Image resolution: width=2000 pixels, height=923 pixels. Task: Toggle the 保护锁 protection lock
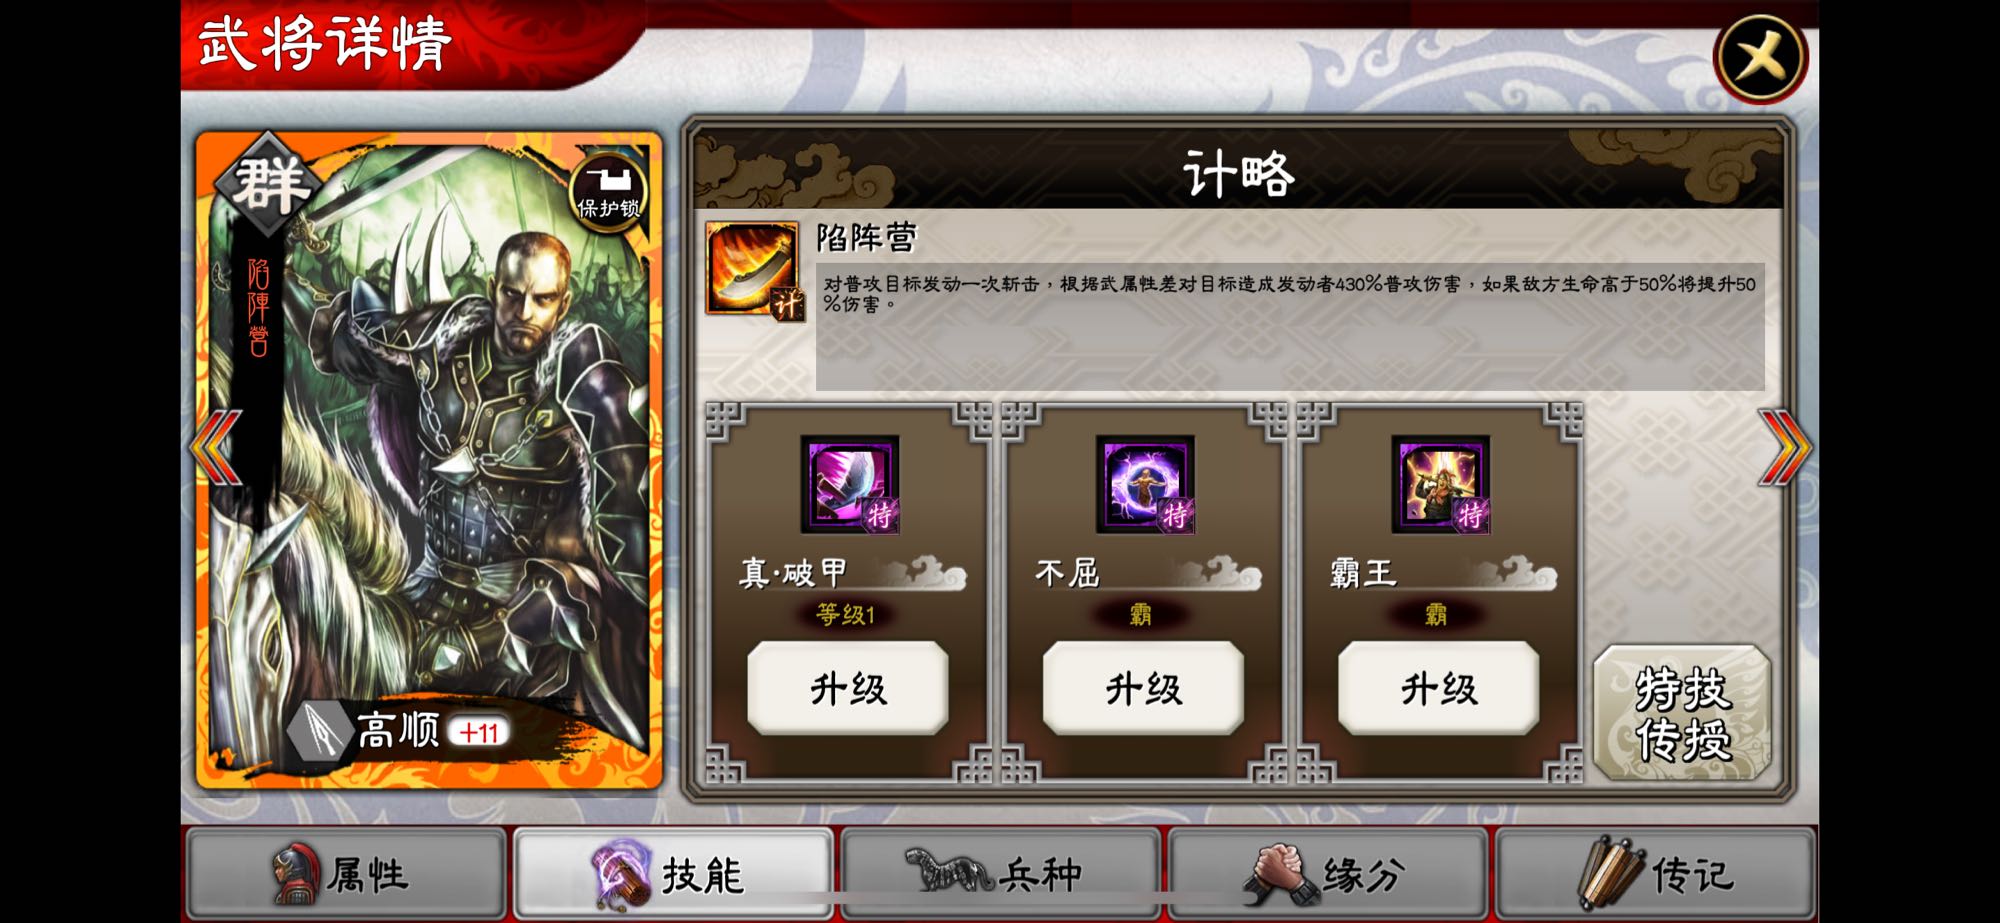pyautogui.click(x=607, y=191)
